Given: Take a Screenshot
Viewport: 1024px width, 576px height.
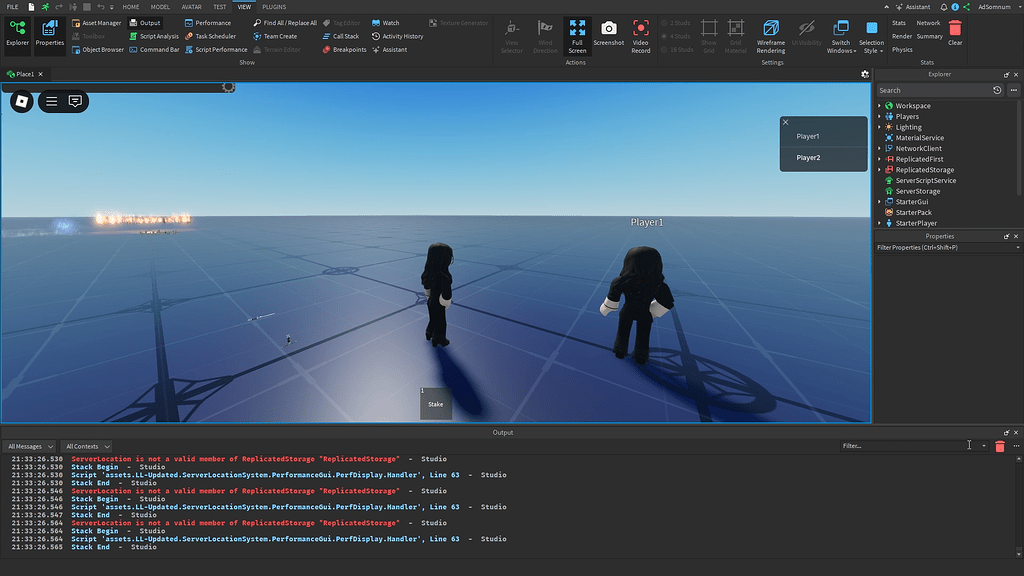Looking at the screenshot, I should (x=609, y=33).
